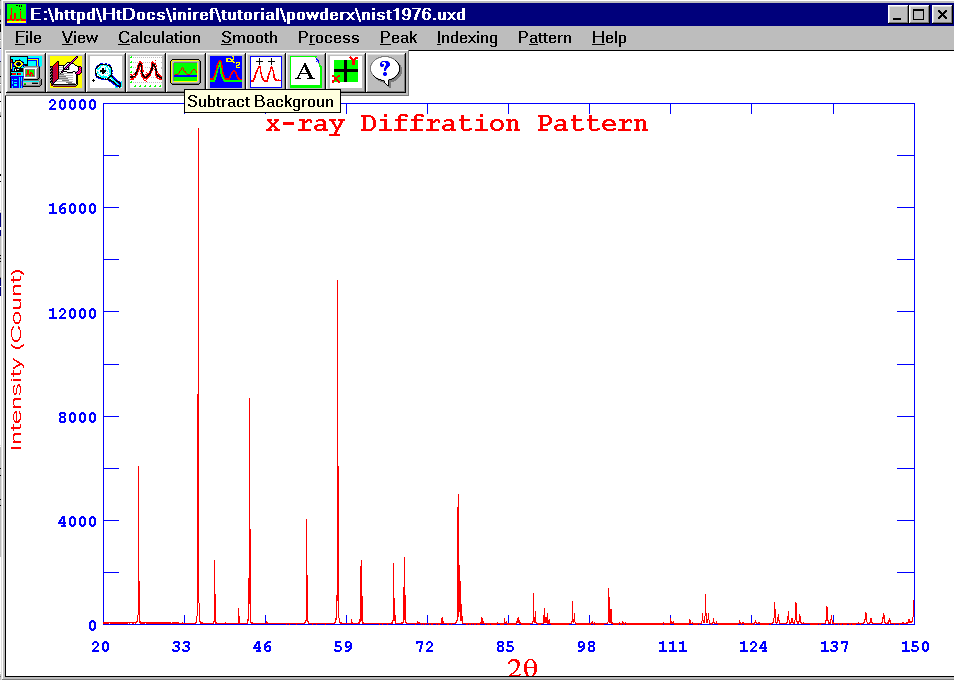
Task: Open the File menu
Action: [x=28, y=38]
